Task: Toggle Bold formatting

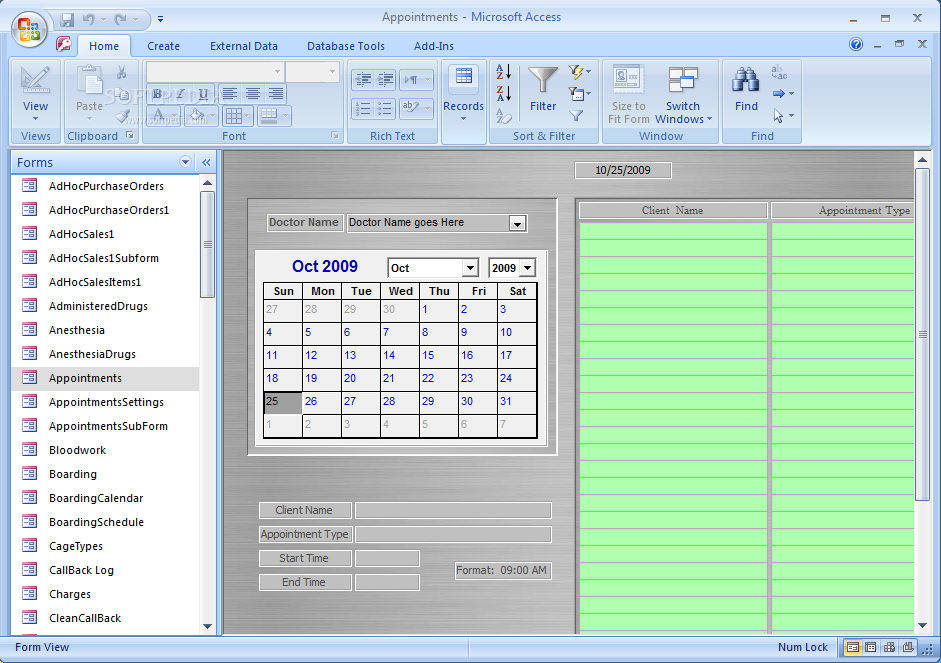Action: tap(157, 94)
